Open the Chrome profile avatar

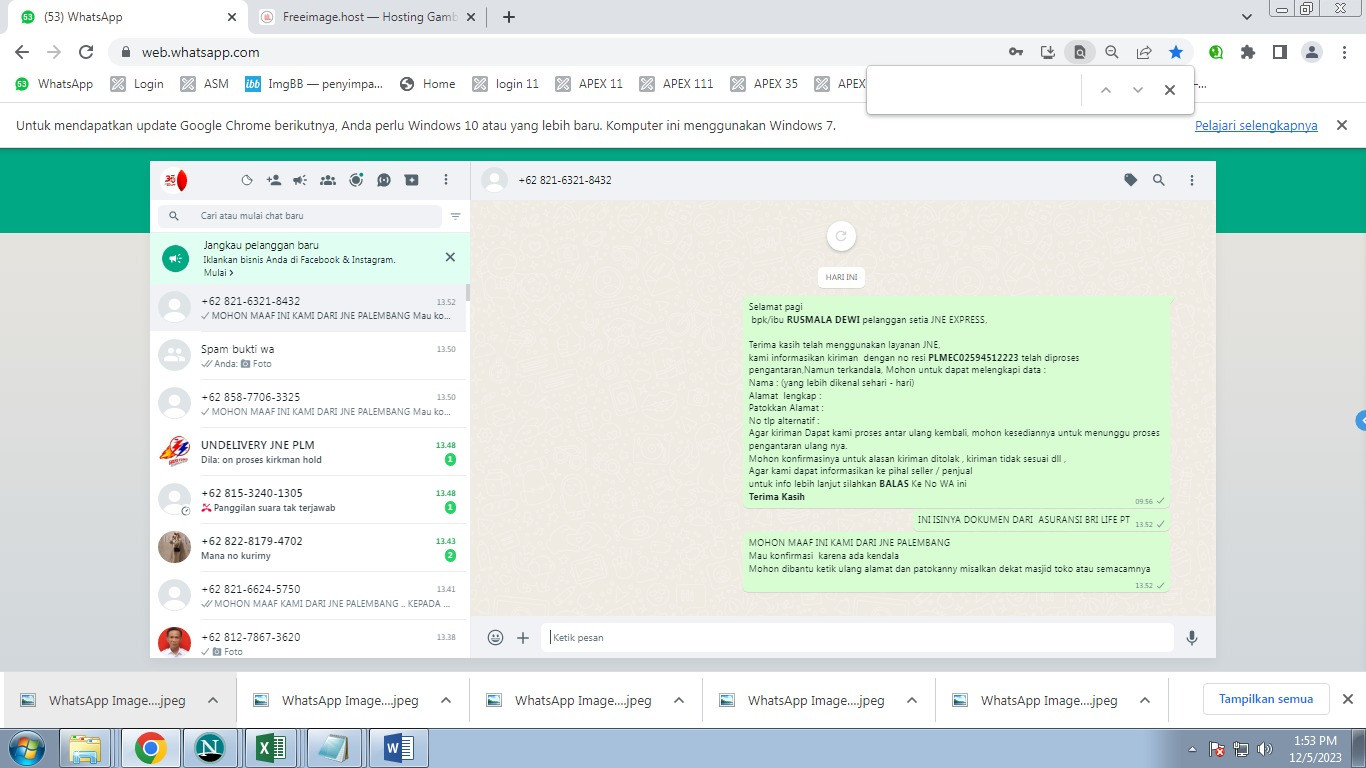click(x=1312, y=52)
